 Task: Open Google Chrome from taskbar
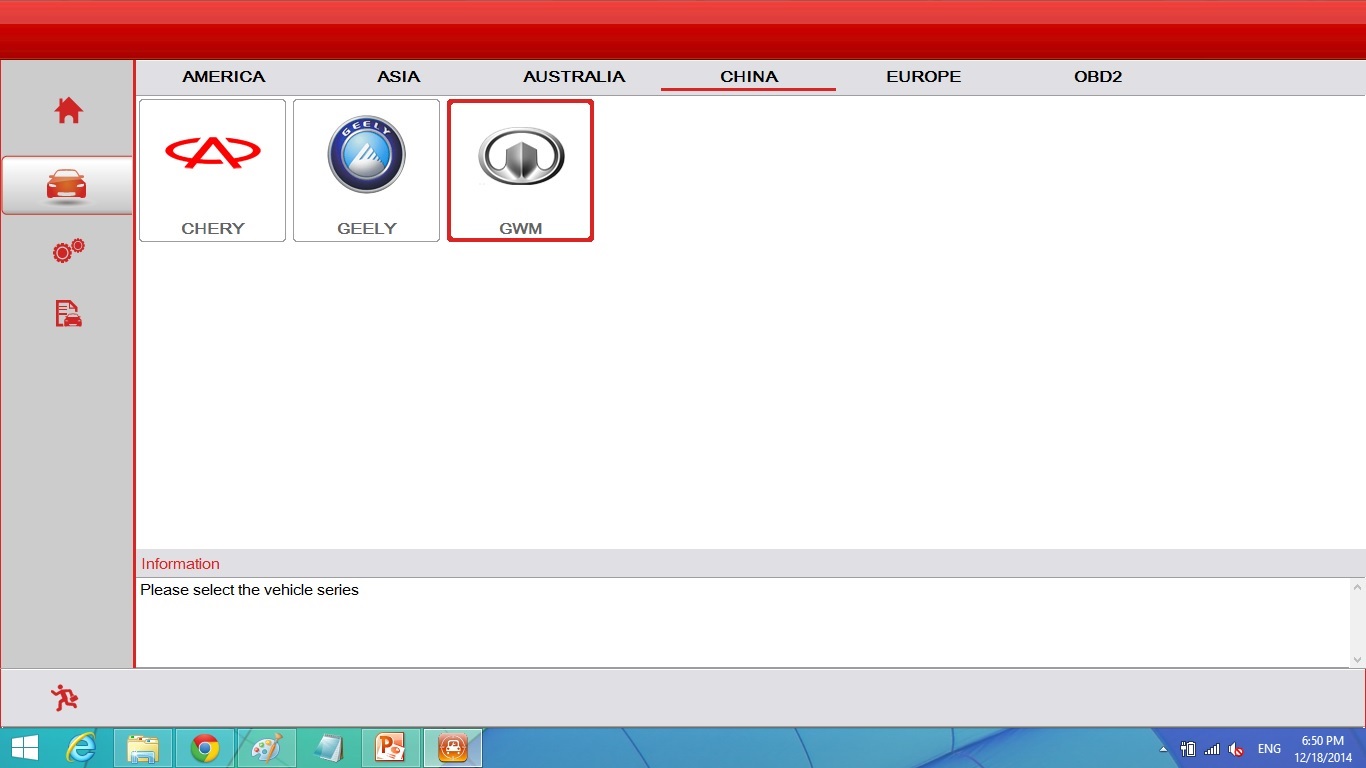205,747
